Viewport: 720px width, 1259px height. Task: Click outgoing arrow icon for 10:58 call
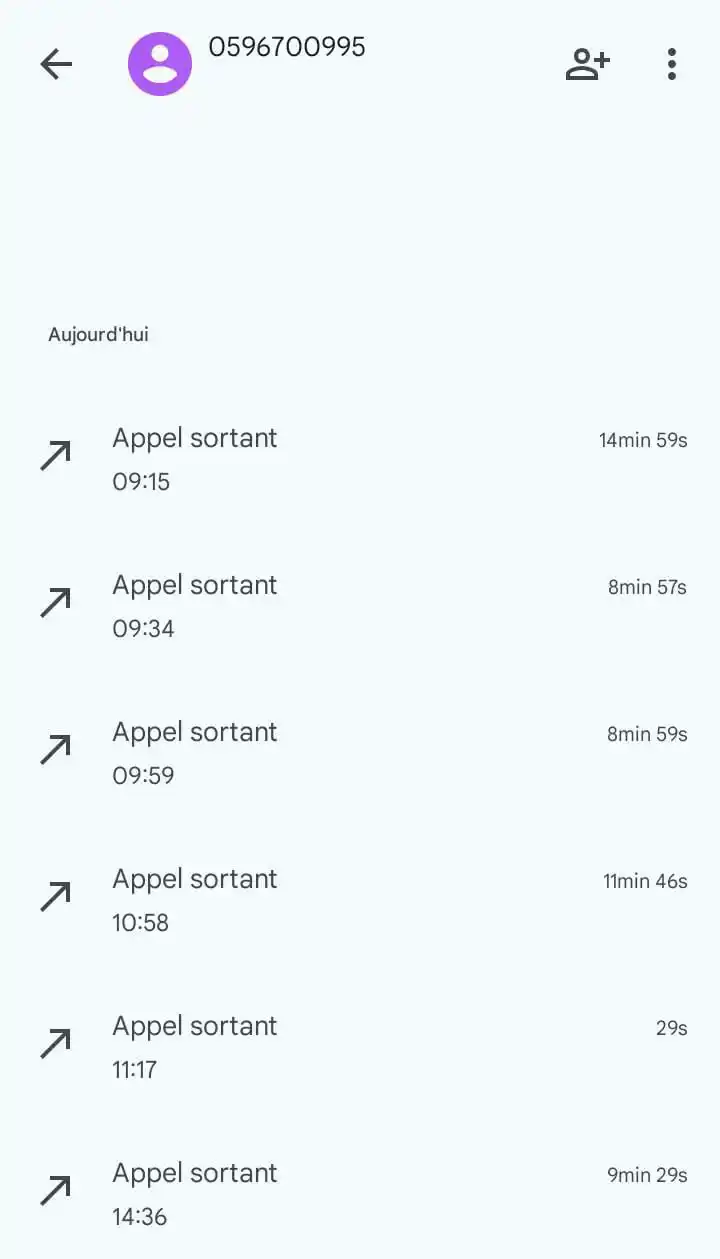coord(56,896)
